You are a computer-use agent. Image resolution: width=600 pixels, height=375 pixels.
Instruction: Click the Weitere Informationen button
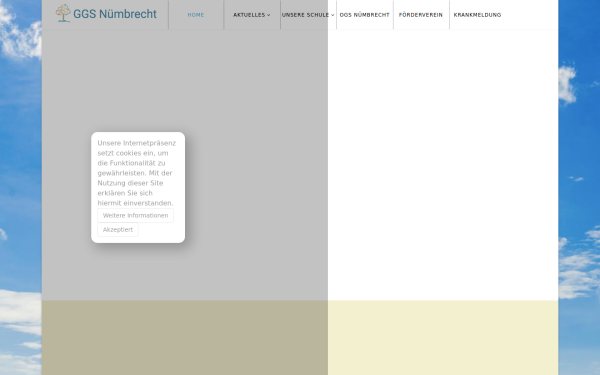click(x=135, y=215)
